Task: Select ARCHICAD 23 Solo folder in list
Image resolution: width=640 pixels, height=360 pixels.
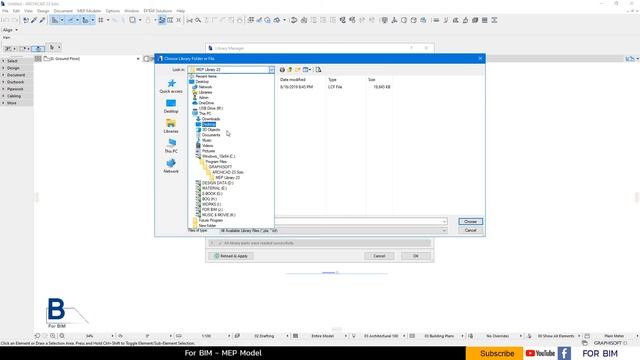Action: 227,172
